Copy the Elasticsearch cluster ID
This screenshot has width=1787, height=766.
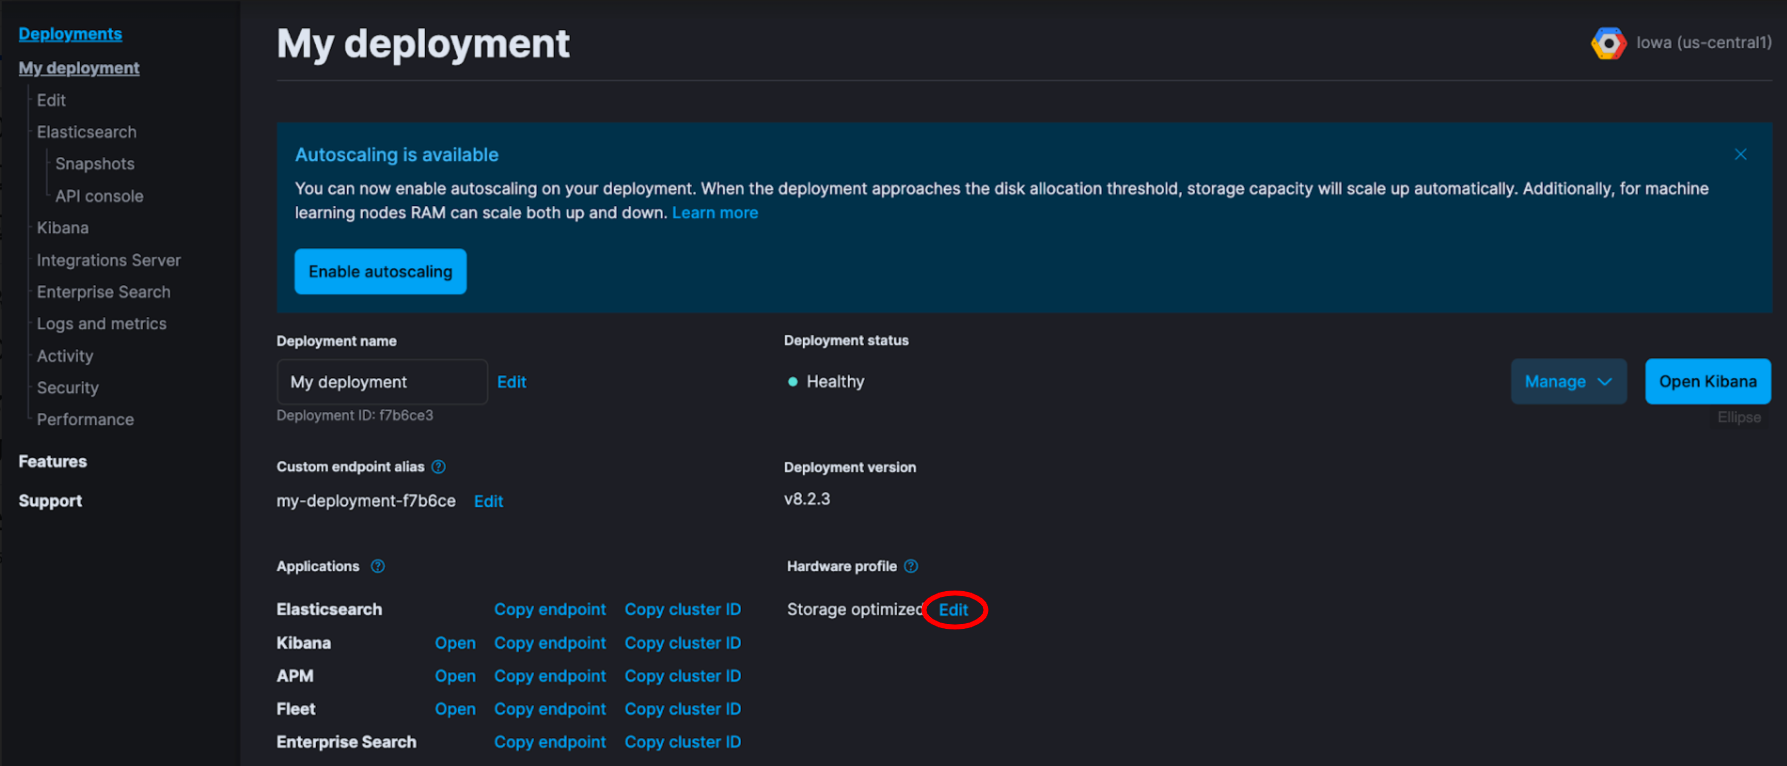pos(683,610)
